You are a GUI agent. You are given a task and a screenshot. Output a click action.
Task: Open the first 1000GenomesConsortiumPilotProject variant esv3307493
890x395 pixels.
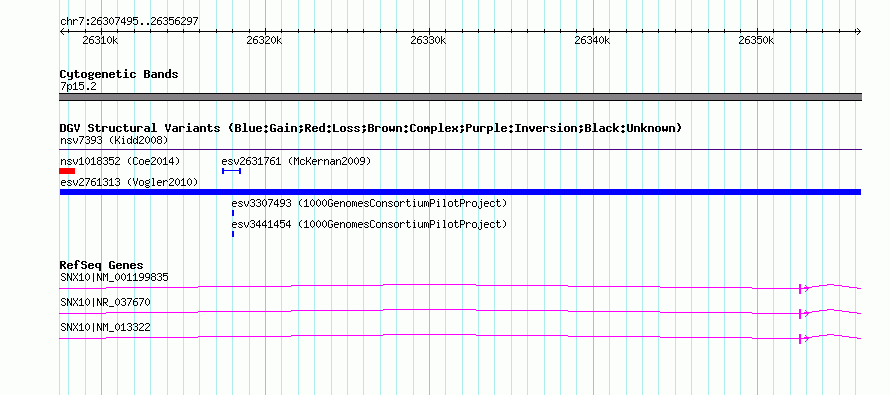pos(369,203)
